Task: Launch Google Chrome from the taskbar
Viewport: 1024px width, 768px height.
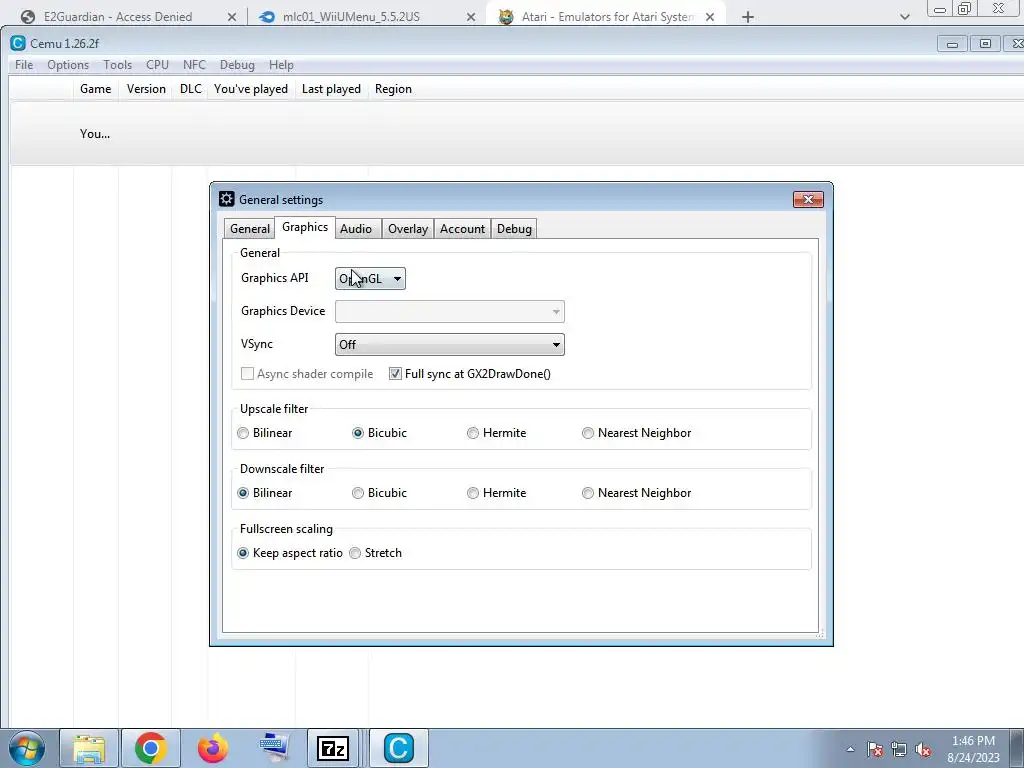Action: [x=151, y=748]
